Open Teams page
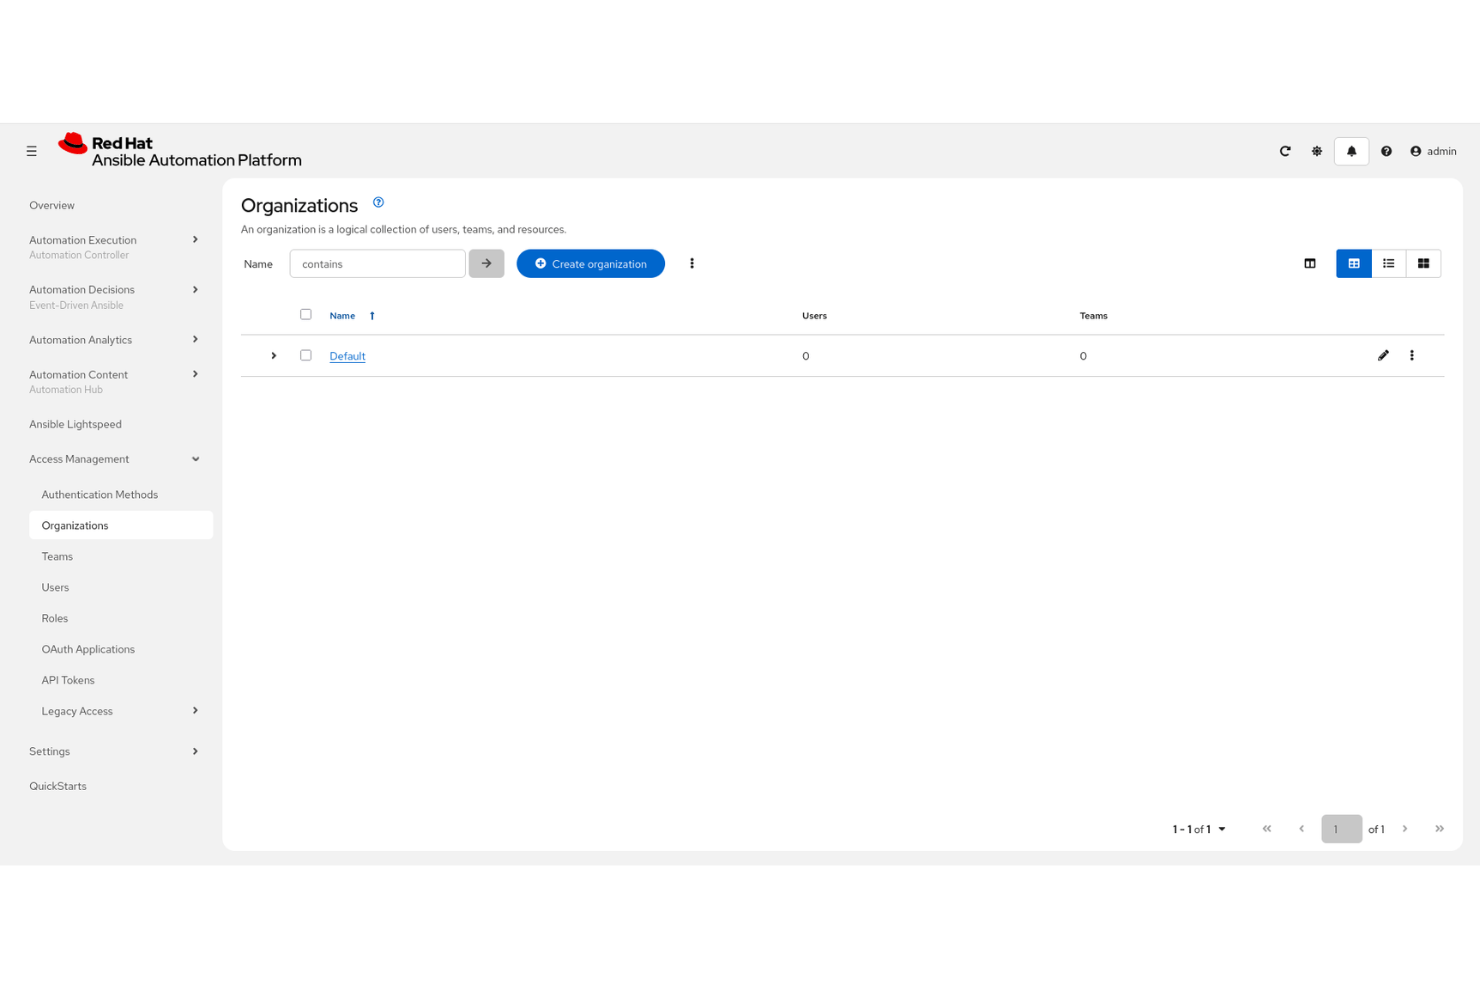 (x=57, y=557)
